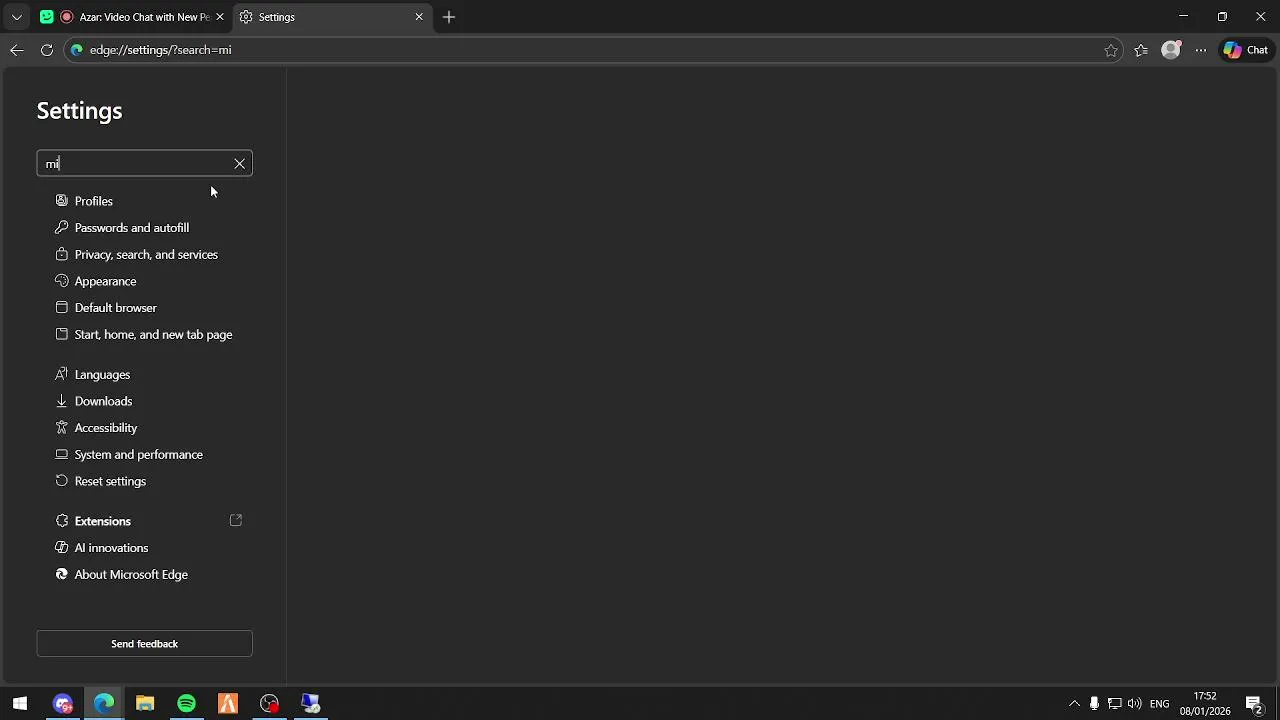Image resolution: width=1280 pixels, height=720 pixels.
Task: Open the blue monitor app on taskbar
Action: 311,704
